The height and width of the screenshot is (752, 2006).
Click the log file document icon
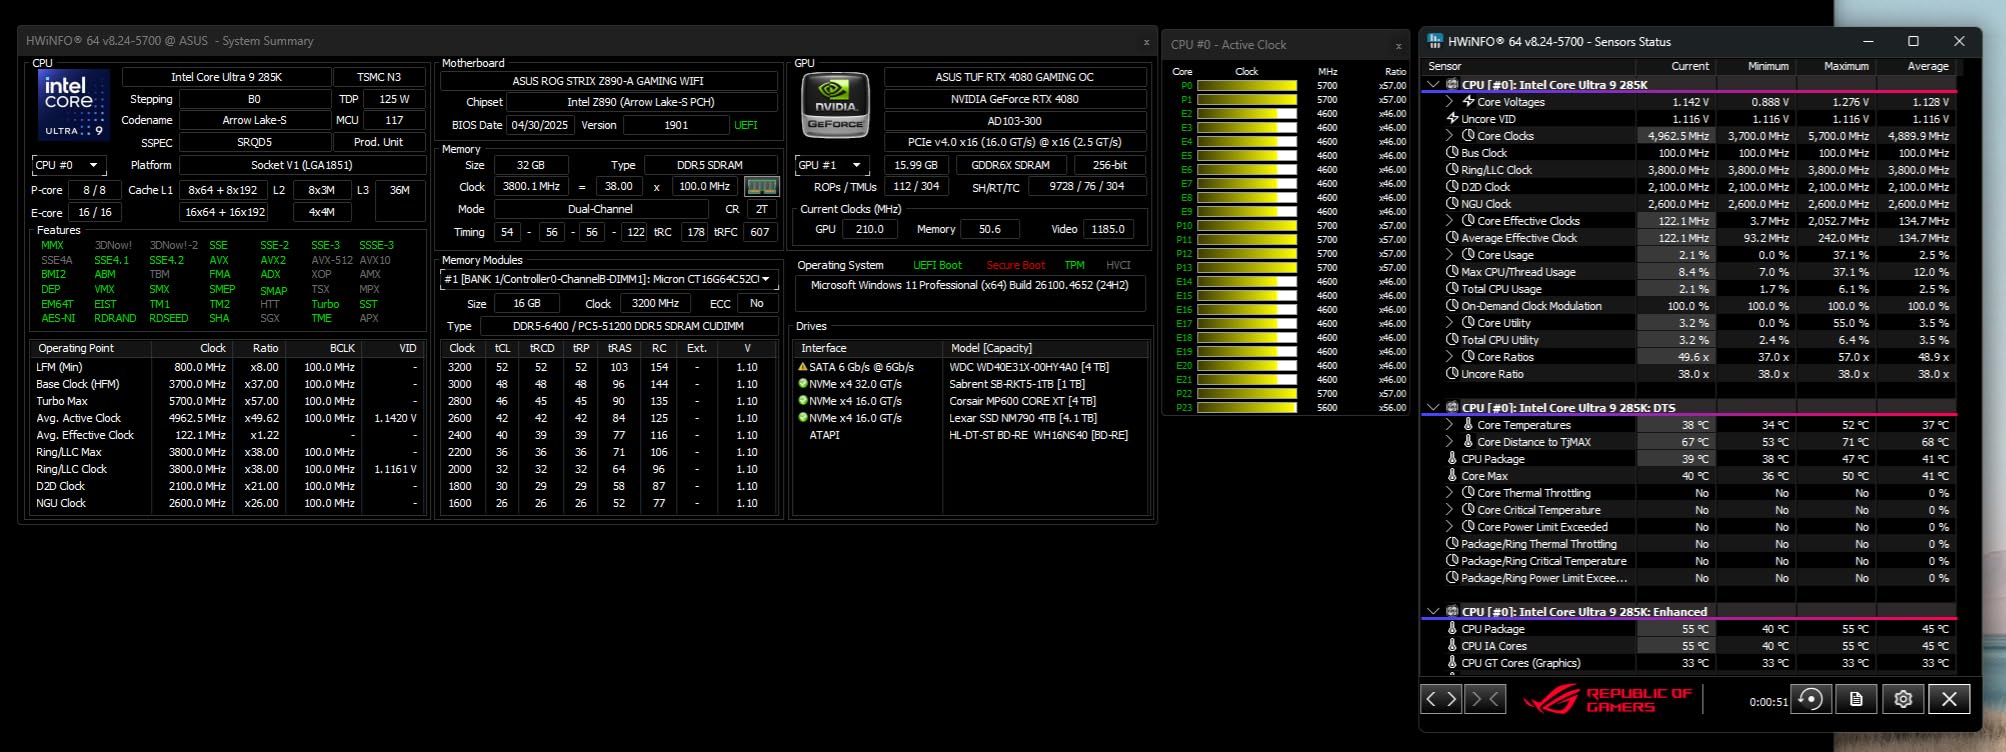pyautogui.click(x=1856, y=699)
